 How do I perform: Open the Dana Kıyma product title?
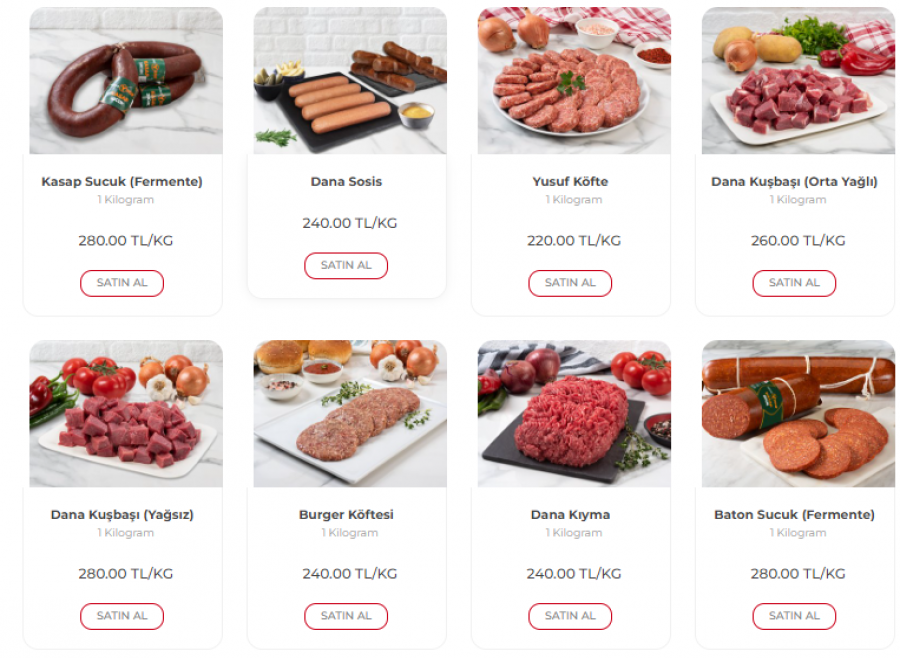click(x=570, y=514)
